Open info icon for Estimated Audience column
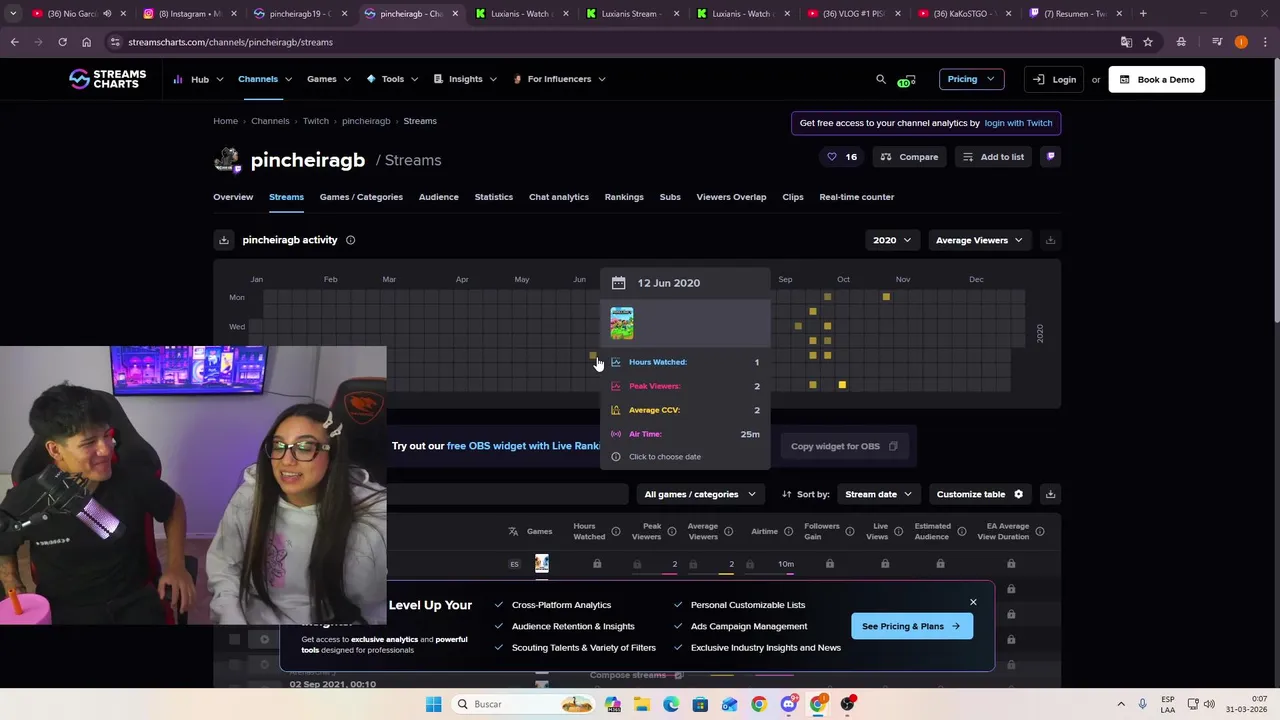 (961, 531)
